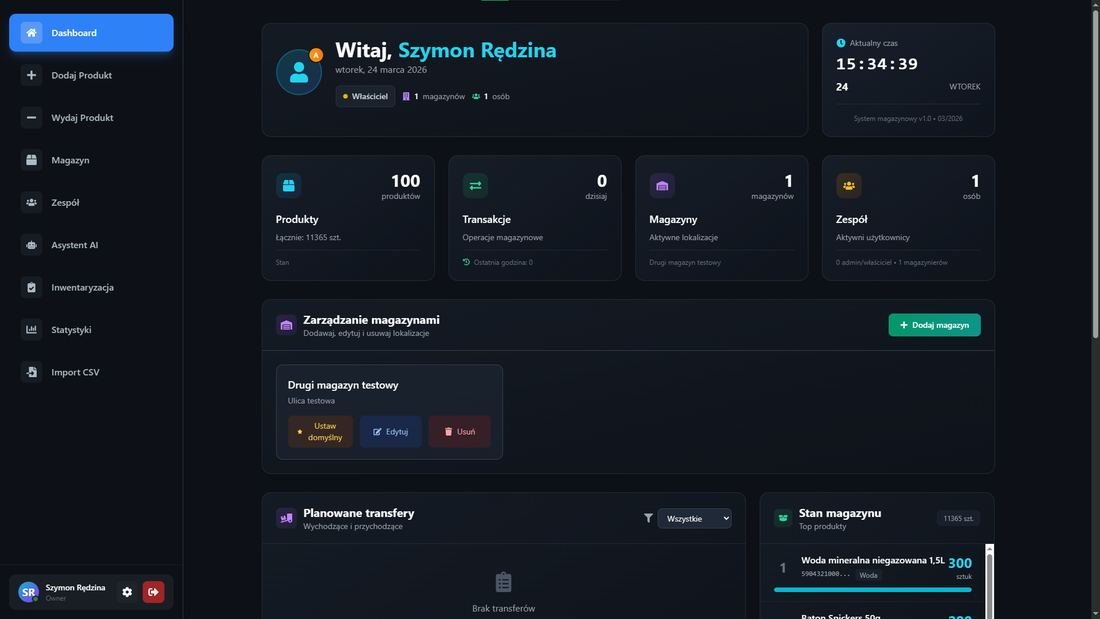This screenshot has height=619, width=1100.
Task: Click 'Łącznie: 11365 szt.' text
Action: point(308,237)
